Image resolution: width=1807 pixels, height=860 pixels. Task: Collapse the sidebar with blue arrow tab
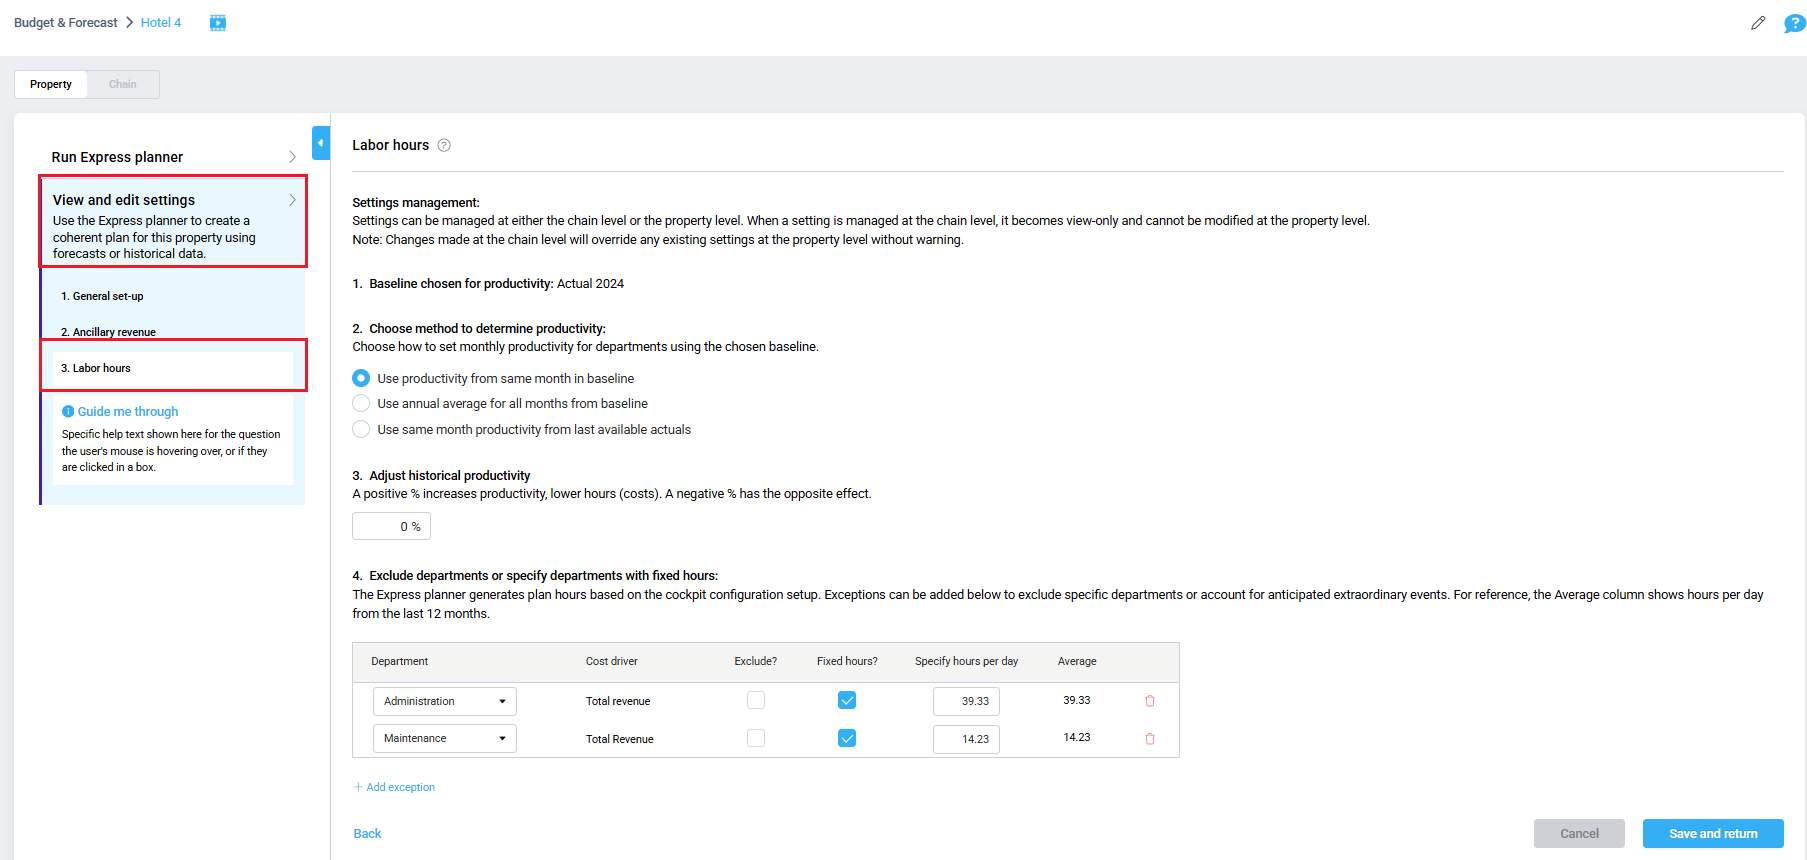(x=321, y=143)
